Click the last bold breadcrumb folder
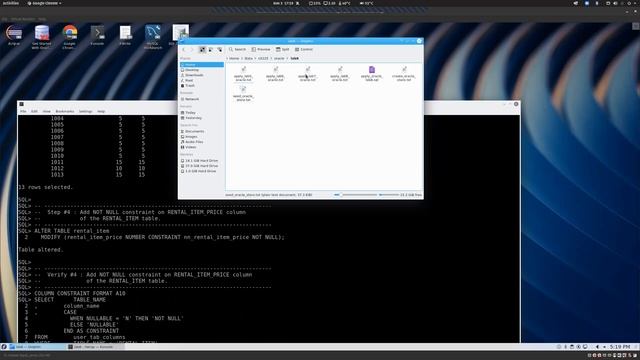This screenshot has width=640, height=360. coord(294,59)
